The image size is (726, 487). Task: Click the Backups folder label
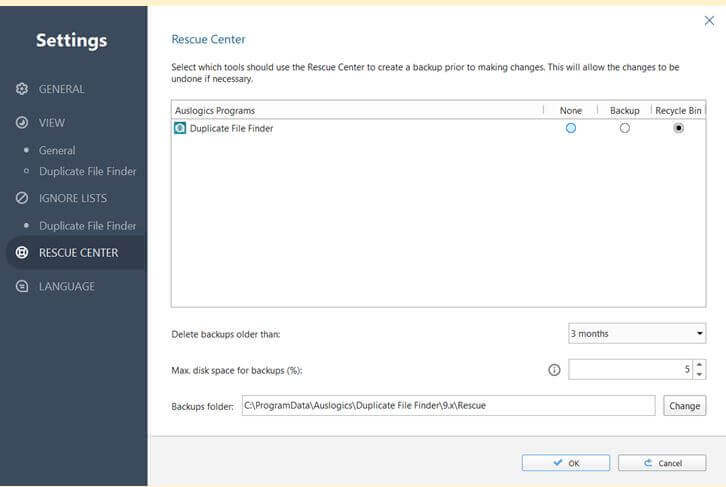(x=203, y=406)
